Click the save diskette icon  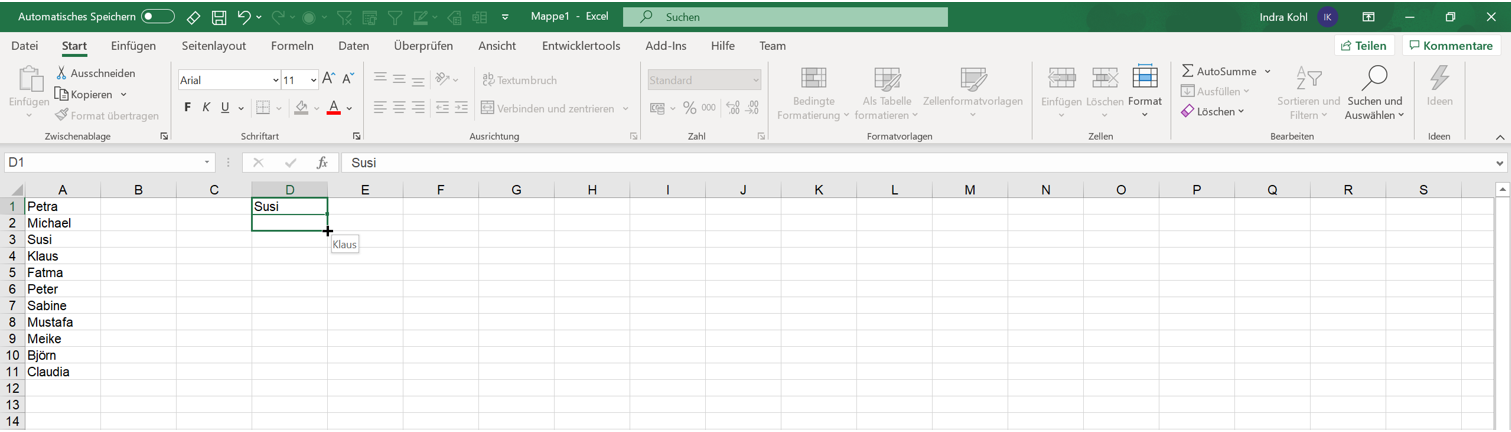(x=218, y=17)
